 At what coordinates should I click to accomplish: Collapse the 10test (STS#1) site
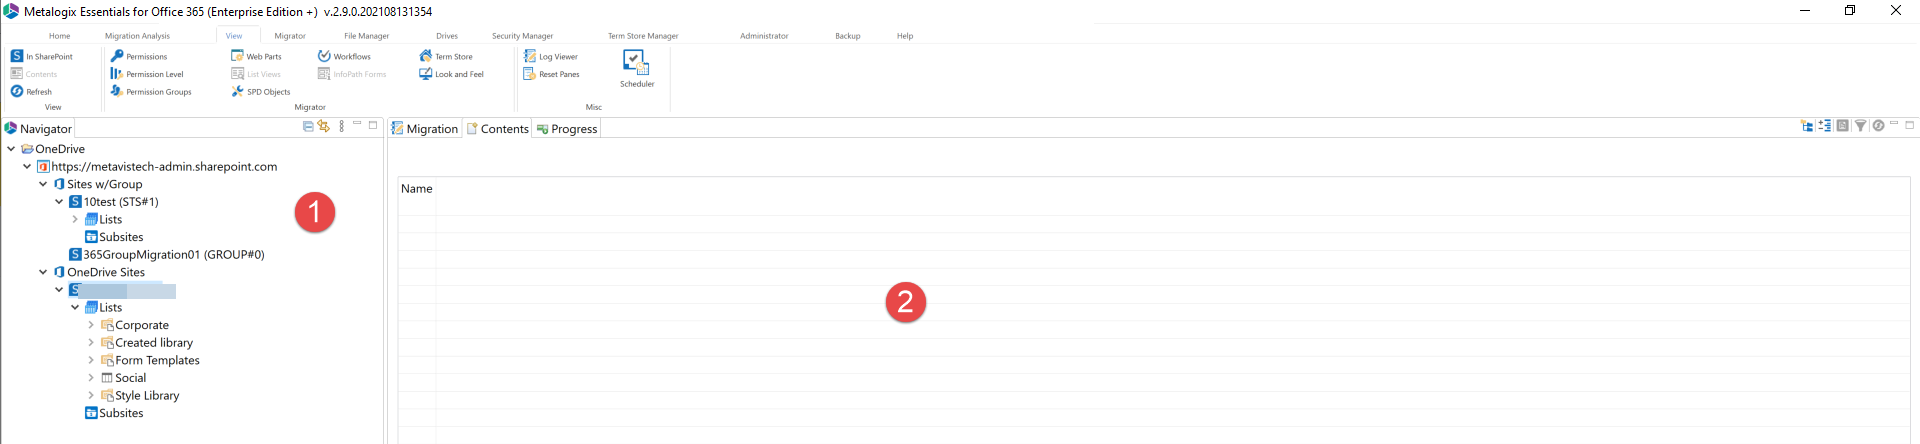click(x=59, y=202)
